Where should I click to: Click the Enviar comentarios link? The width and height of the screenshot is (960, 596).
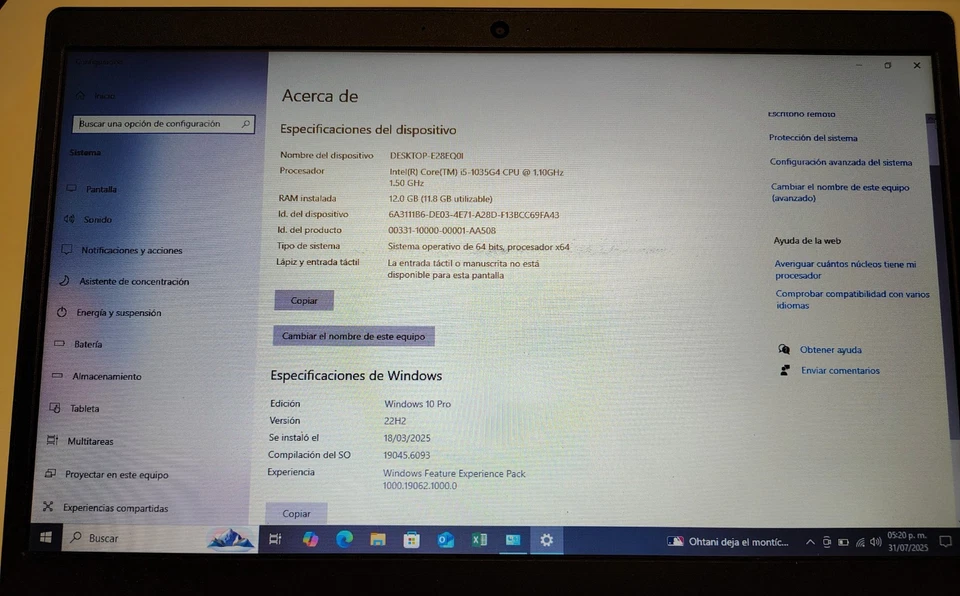(840, 371)
